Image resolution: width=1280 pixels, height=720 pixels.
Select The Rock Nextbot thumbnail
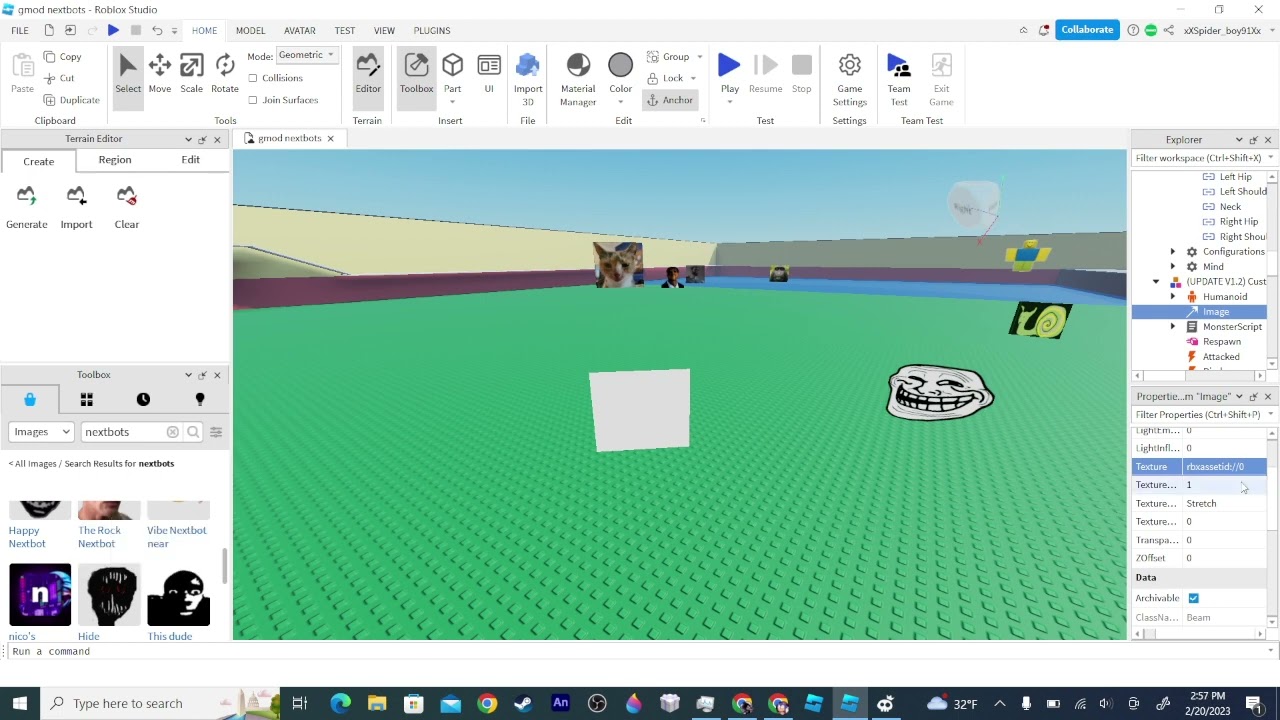[x=109, y=511]
